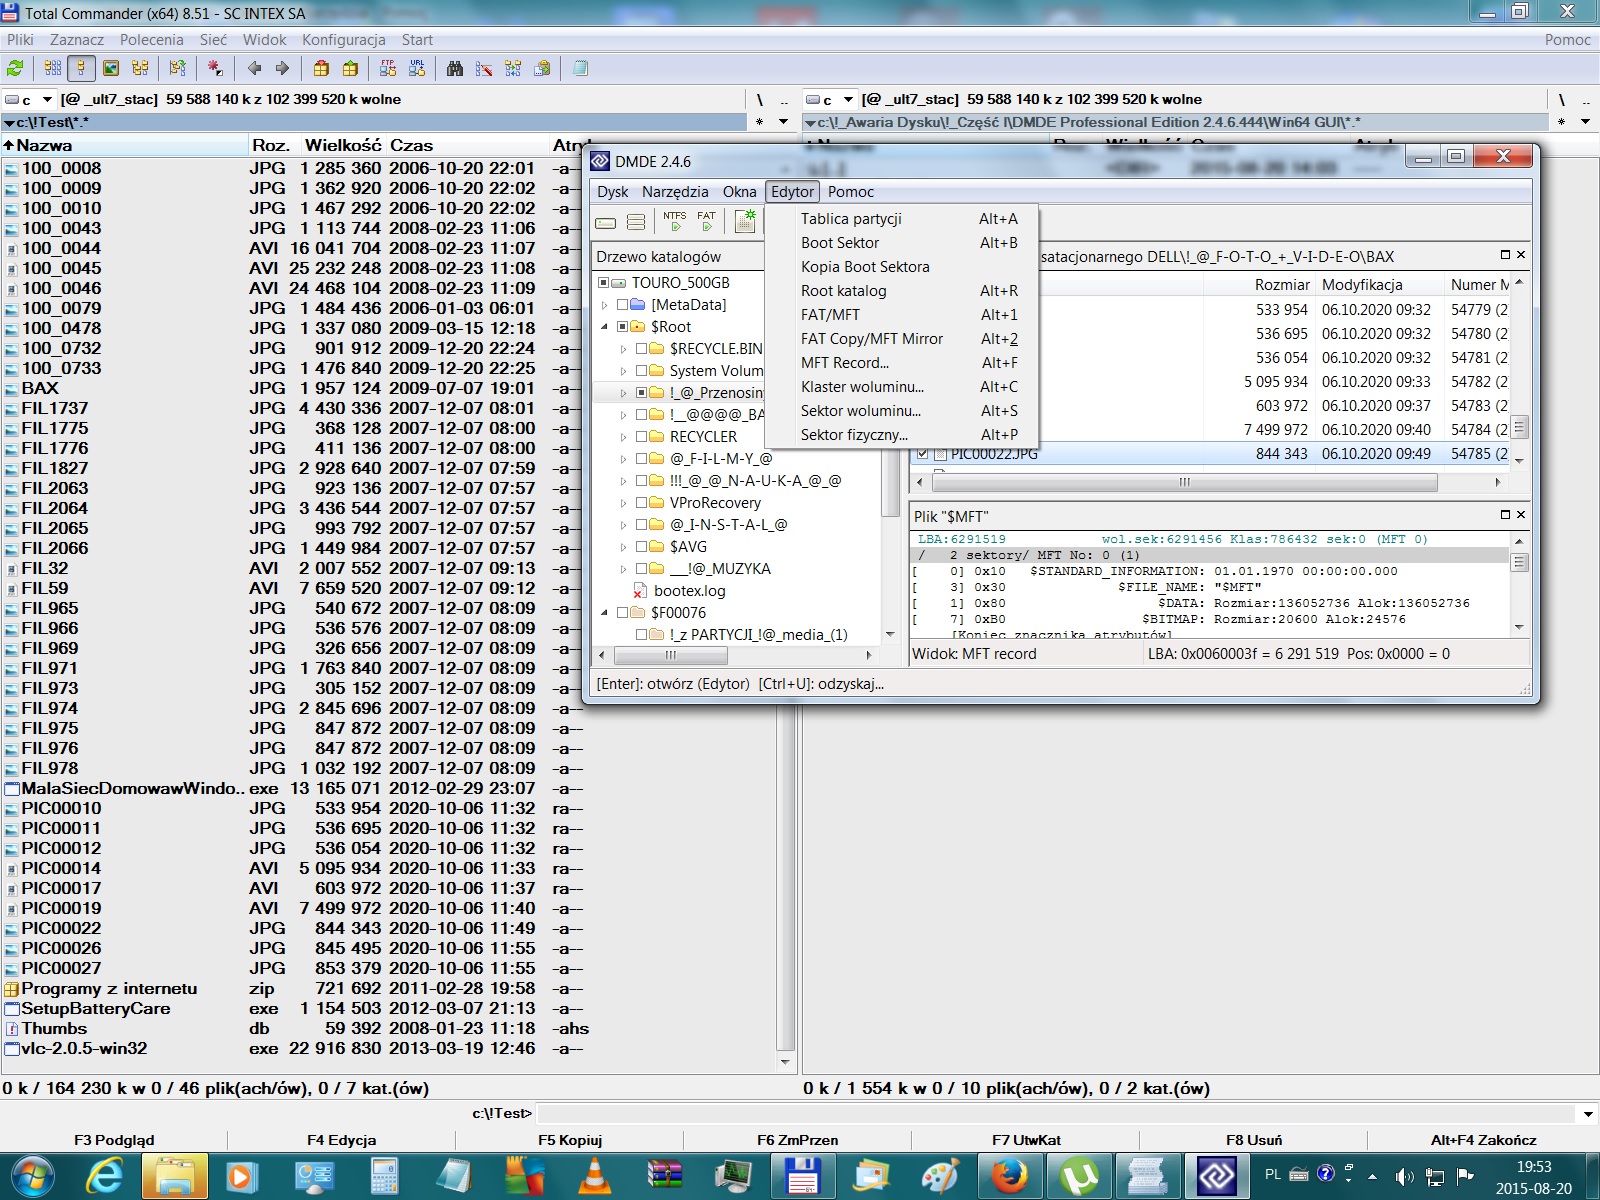Viewport: 1600px width, 1200px height.
Task: Click the F3 Podgląd button
Action: click(x=114, y=1140)
